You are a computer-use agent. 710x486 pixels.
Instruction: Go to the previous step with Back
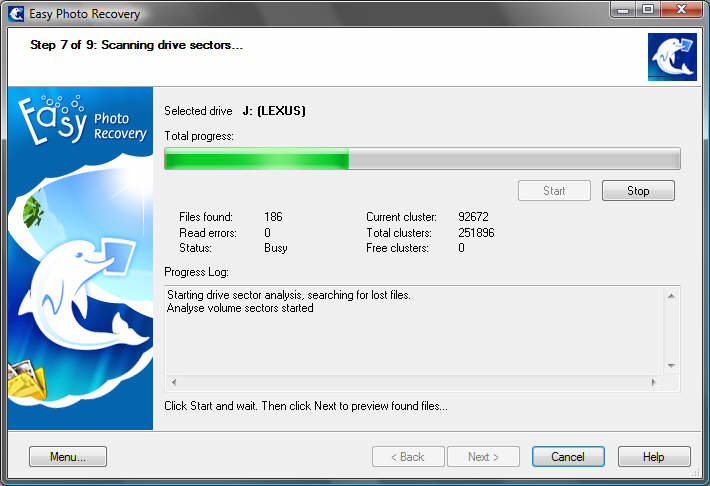[408, 457]
